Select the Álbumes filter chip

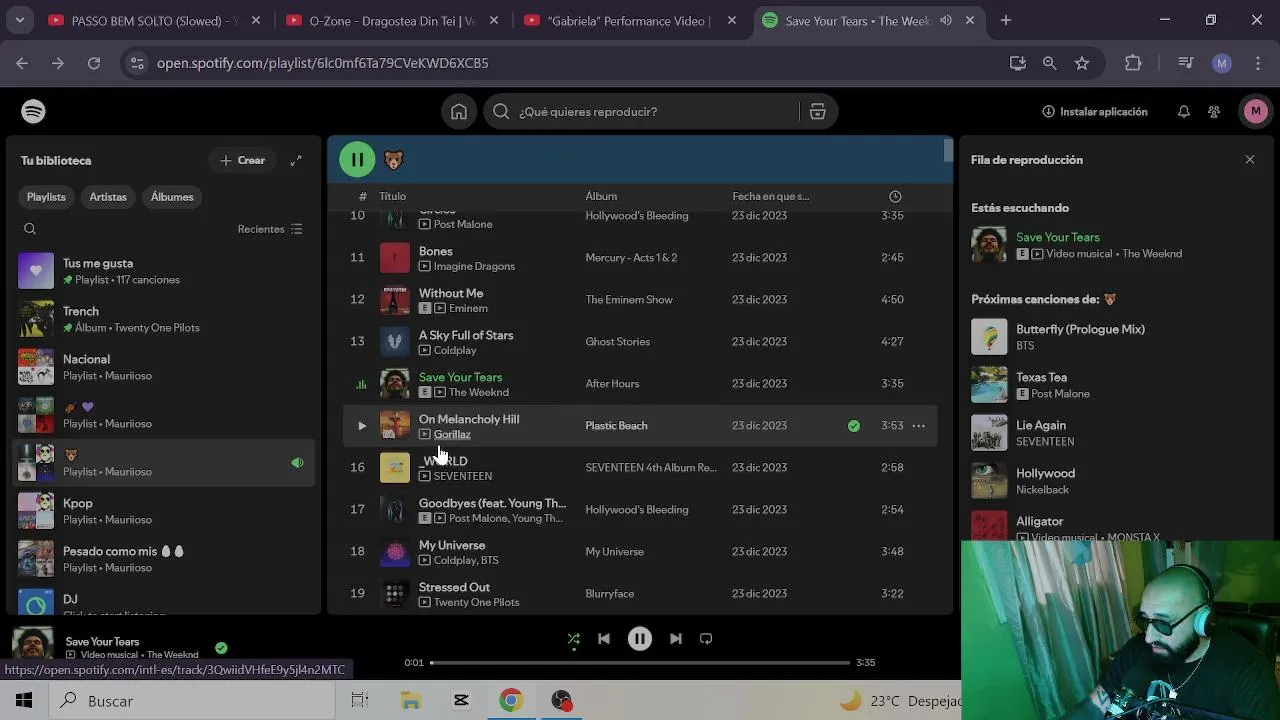point(172,197)
